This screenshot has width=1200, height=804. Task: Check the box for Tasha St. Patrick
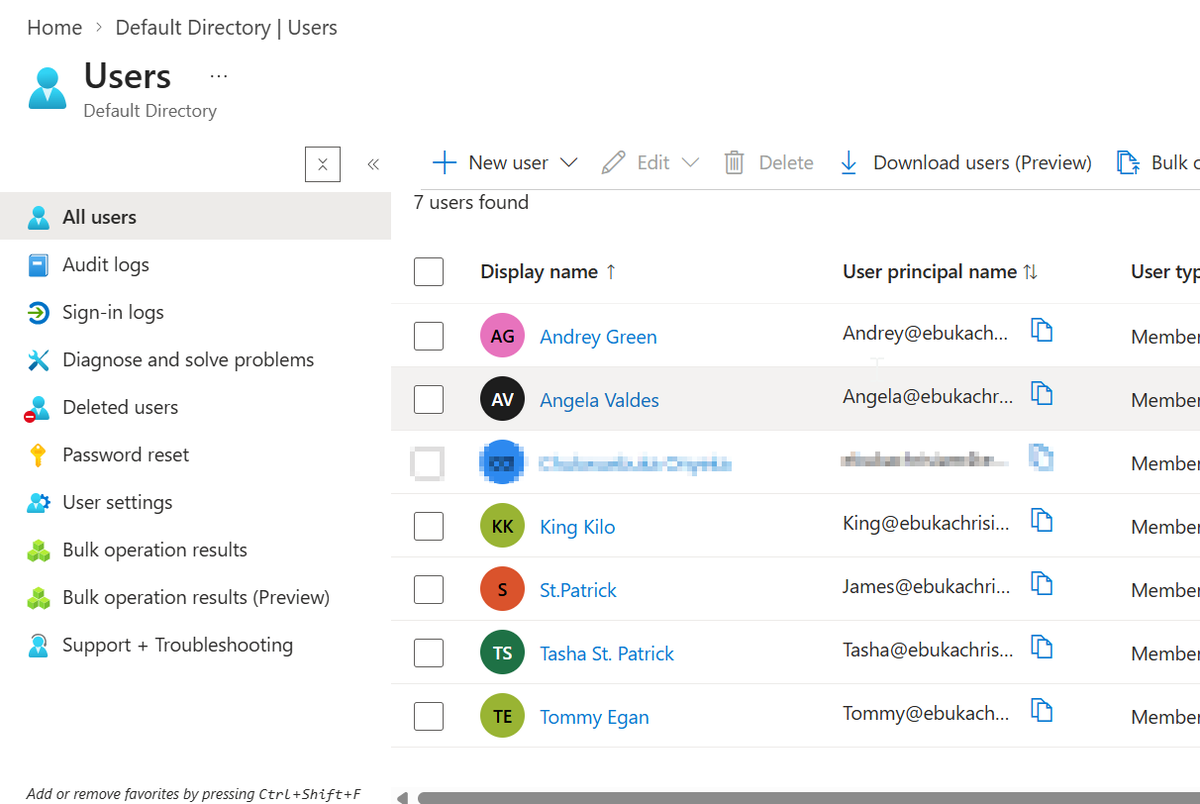click(x=428, y=653)
